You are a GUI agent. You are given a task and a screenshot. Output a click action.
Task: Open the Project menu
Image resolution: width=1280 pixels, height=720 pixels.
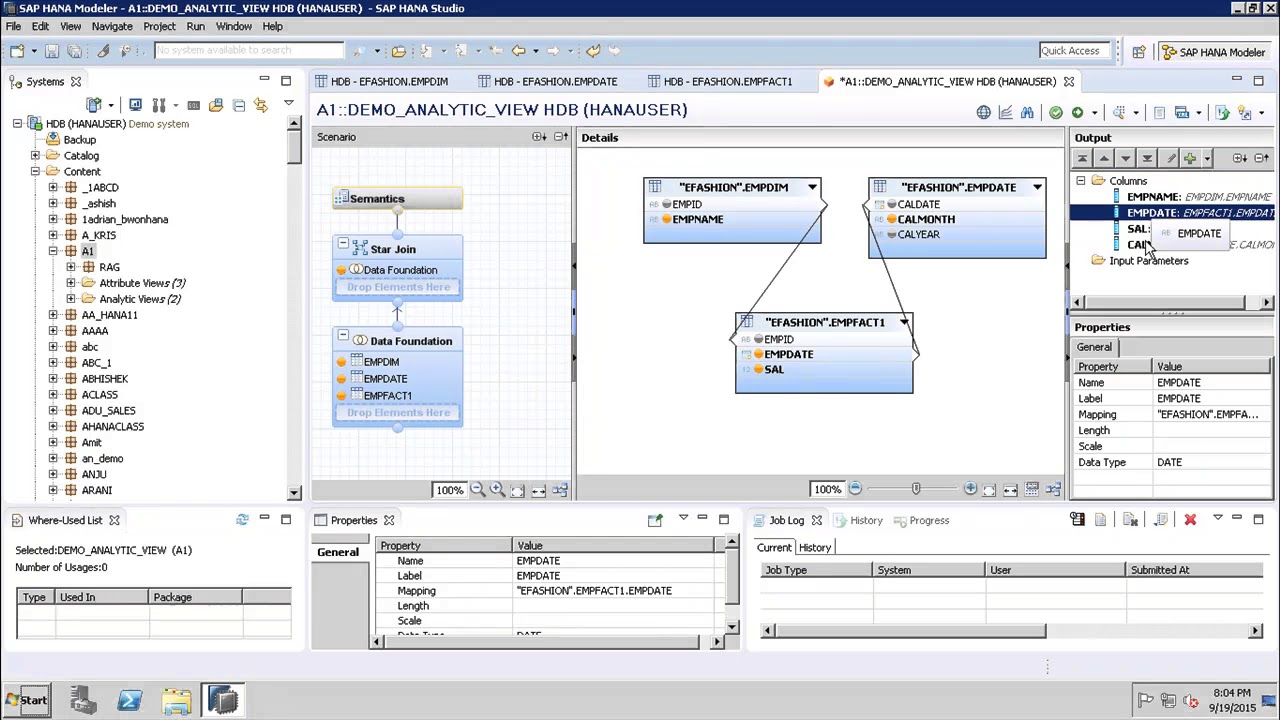tap(159, 26)
